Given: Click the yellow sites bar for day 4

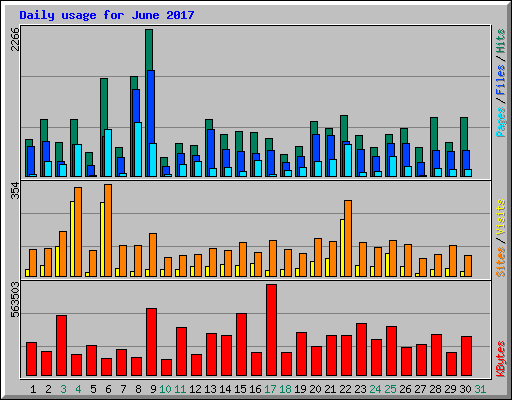Looking at the screenshot, I should coord(72,239).
